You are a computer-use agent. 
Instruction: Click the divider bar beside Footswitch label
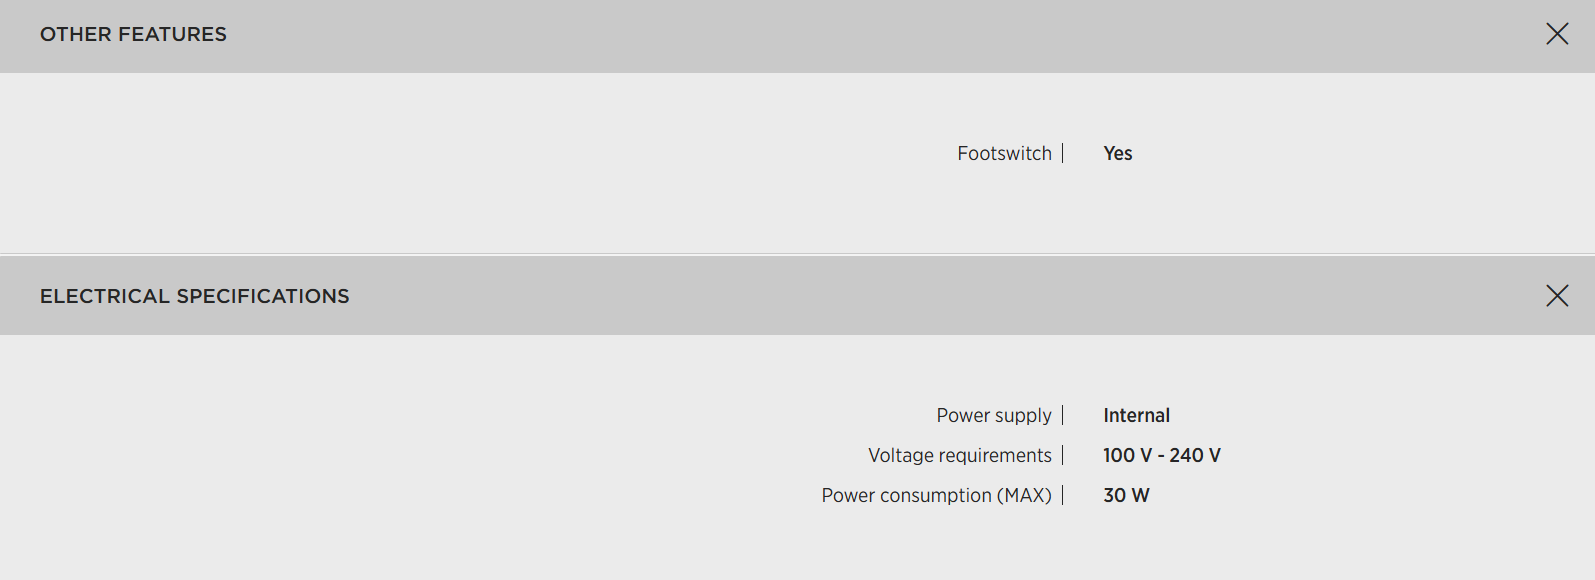(x=1063, y=153)
